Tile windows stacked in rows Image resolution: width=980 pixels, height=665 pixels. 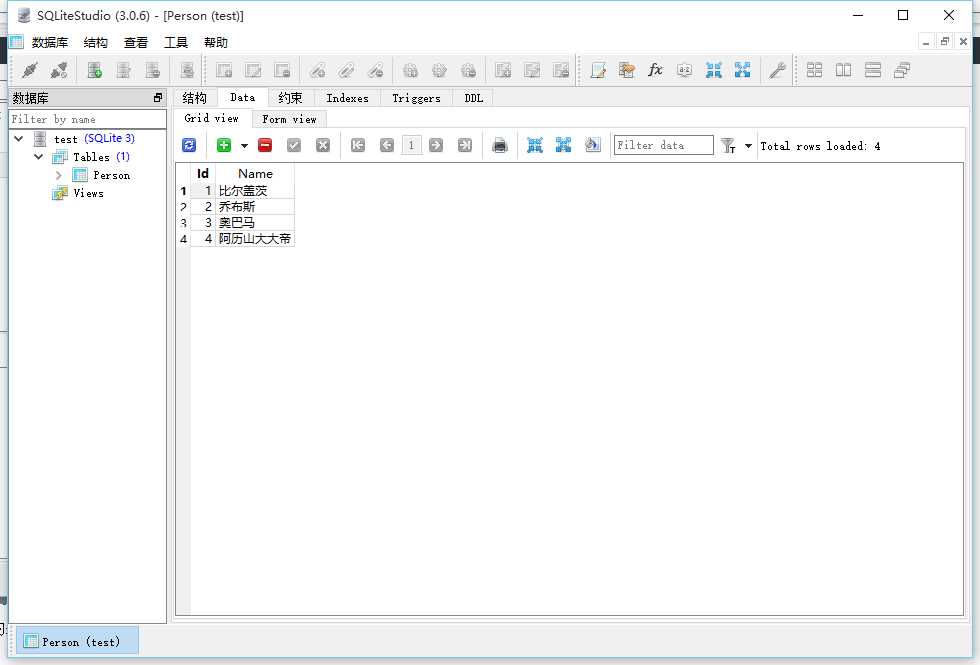point(872,70)
